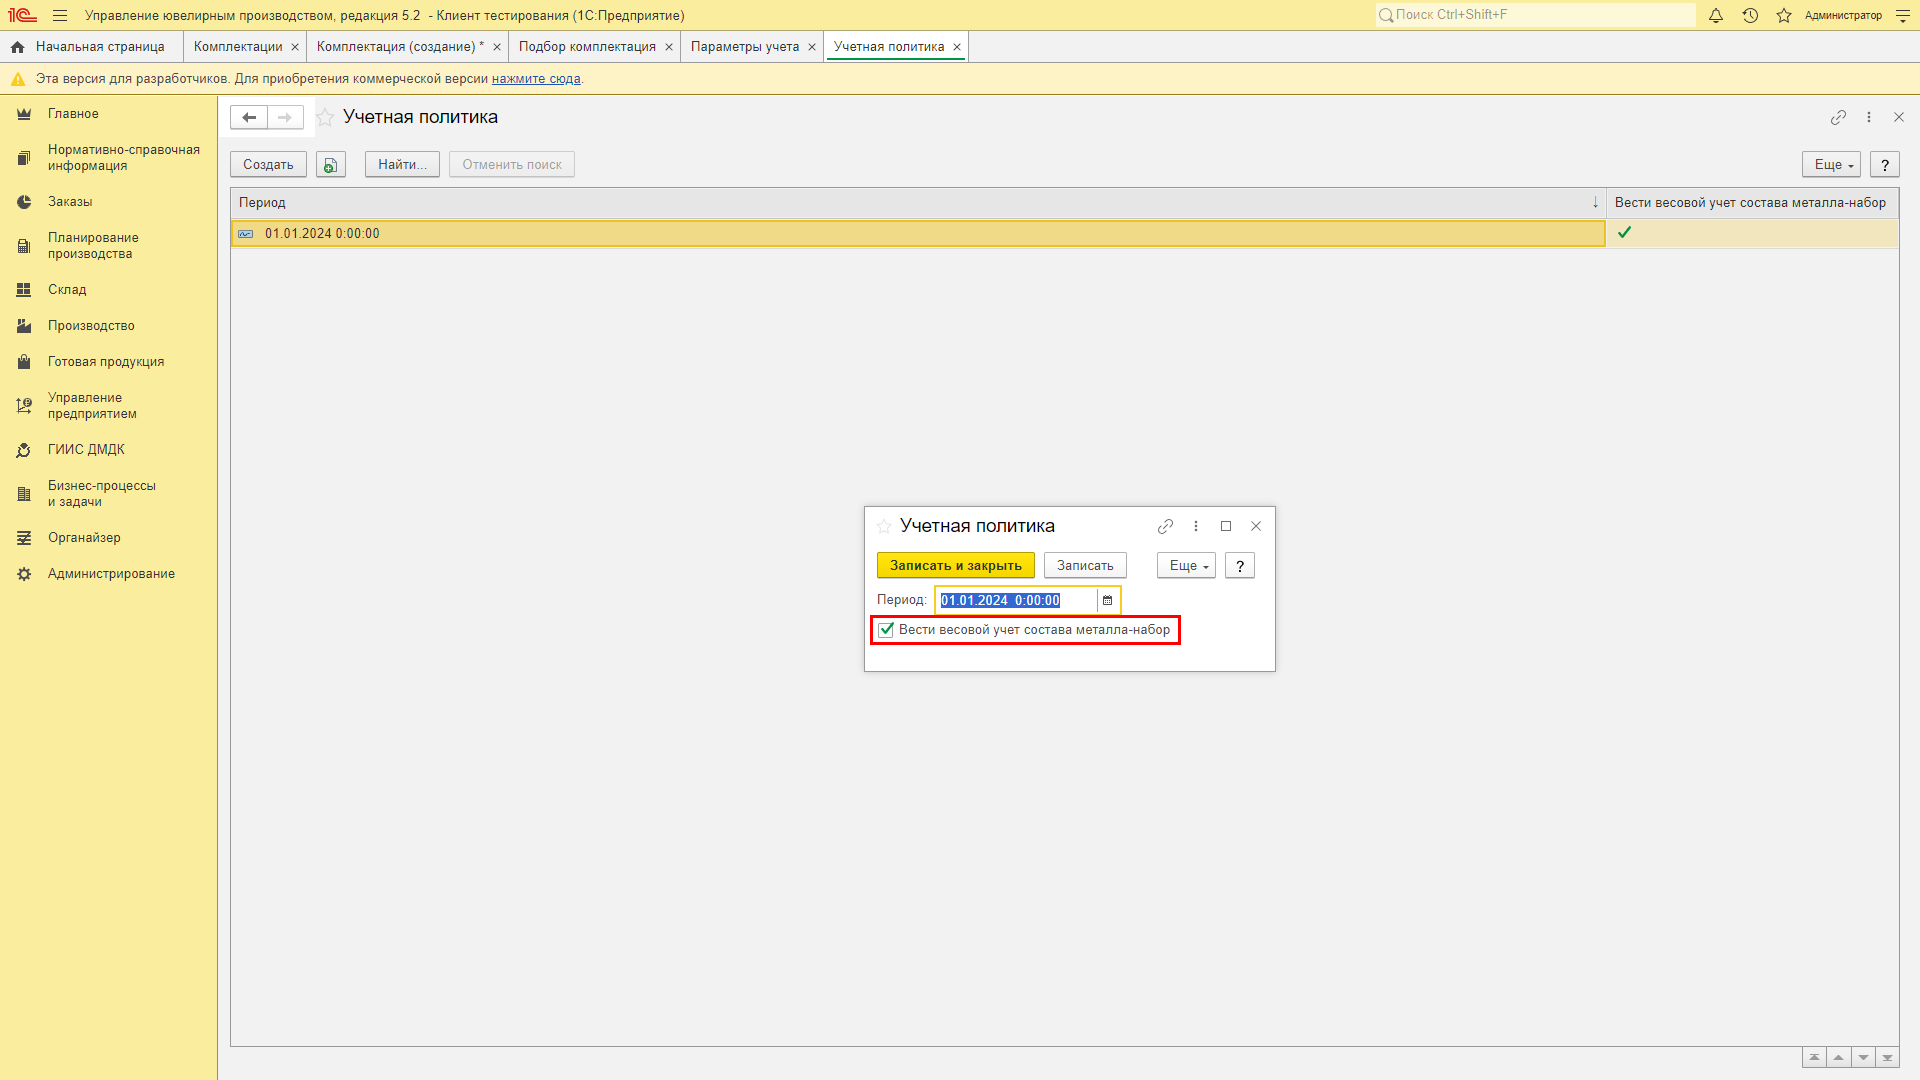Jump to the last list record arrow
1920x1080 pixels.
tap(1887, 1058)
